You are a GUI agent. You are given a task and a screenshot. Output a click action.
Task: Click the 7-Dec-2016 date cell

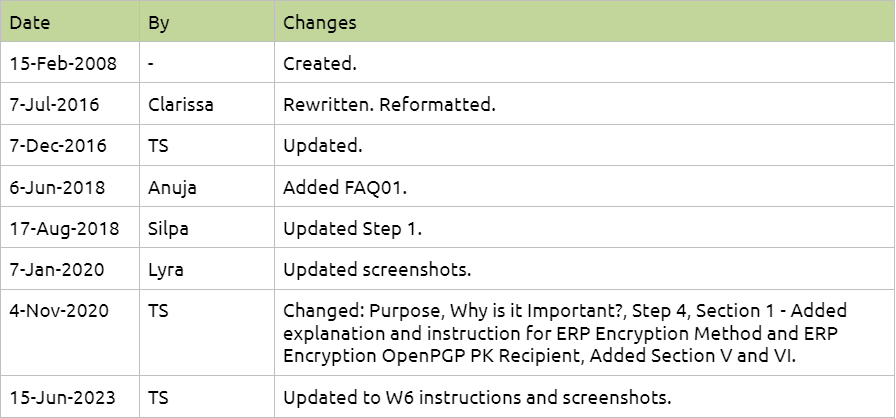tap(70, 145)
